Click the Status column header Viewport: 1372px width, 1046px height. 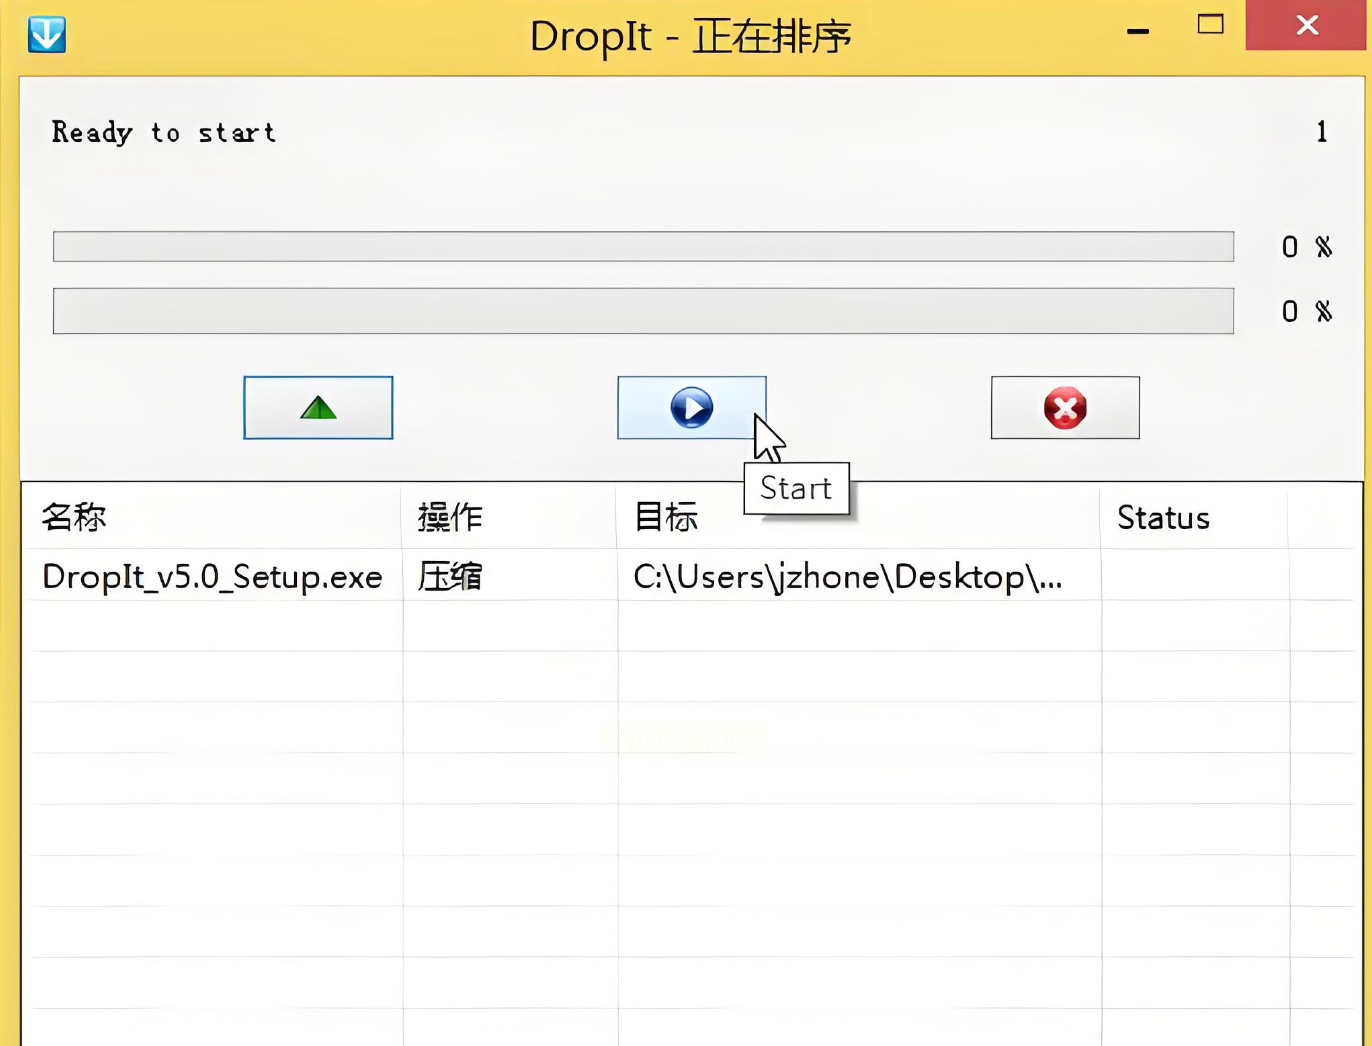pyautogui.click(x=1194, y=517)
